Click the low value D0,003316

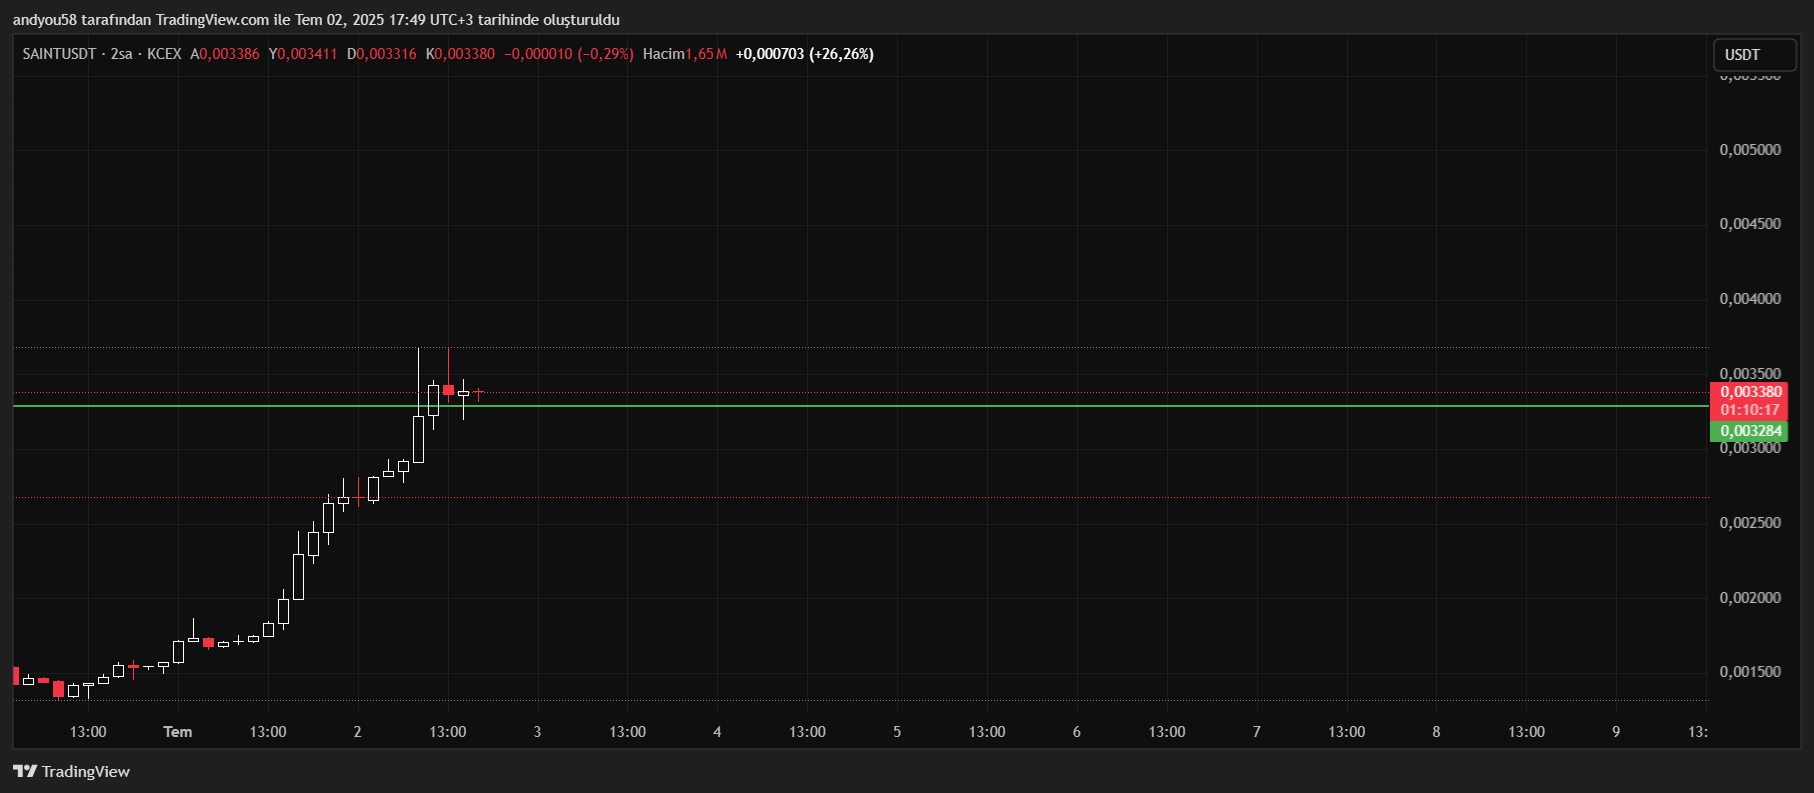(381, 54)
